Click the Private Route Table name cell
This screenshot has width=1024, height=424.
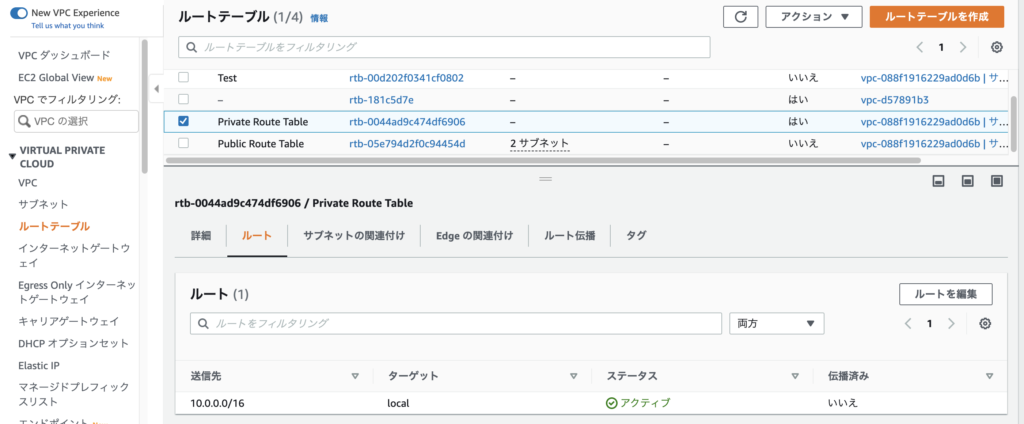click(263, 122)
